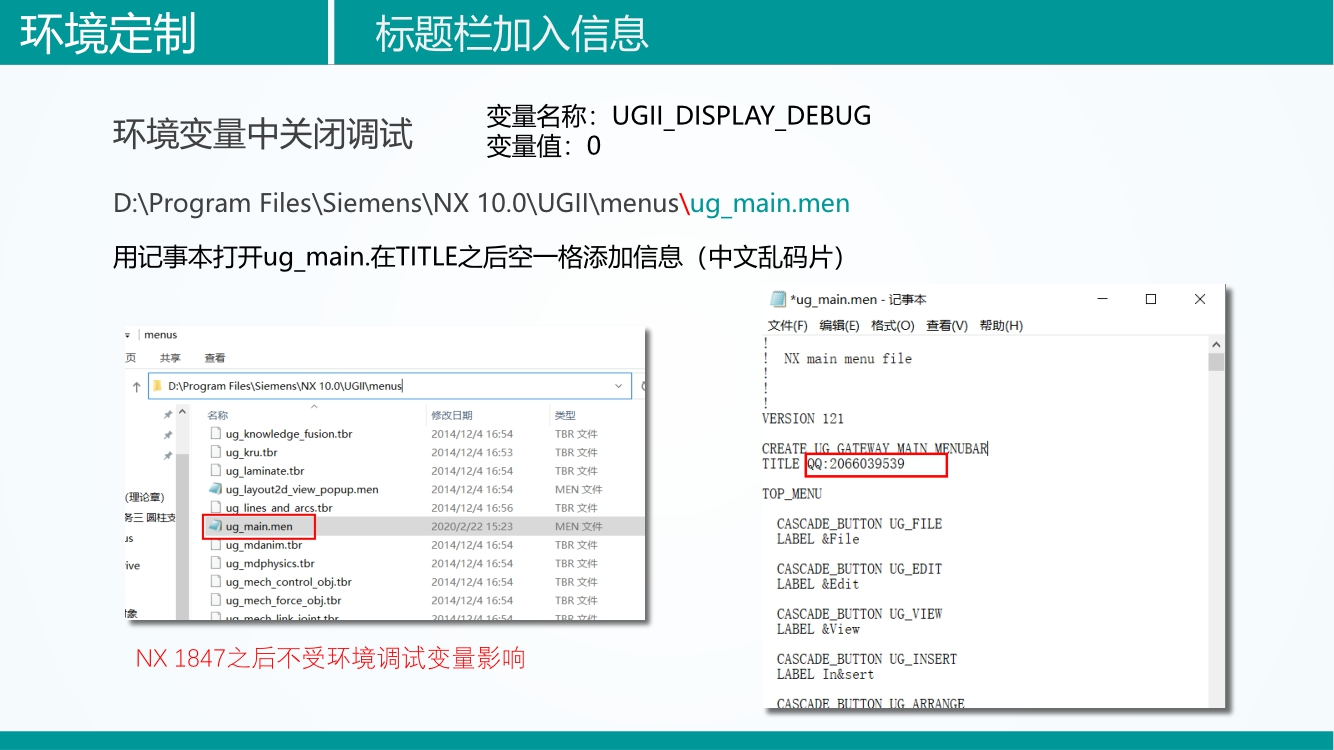Select the ug_mech_control_obj.tbr file name
This screenshot has height=750, width=1334.
click(289, 582)
